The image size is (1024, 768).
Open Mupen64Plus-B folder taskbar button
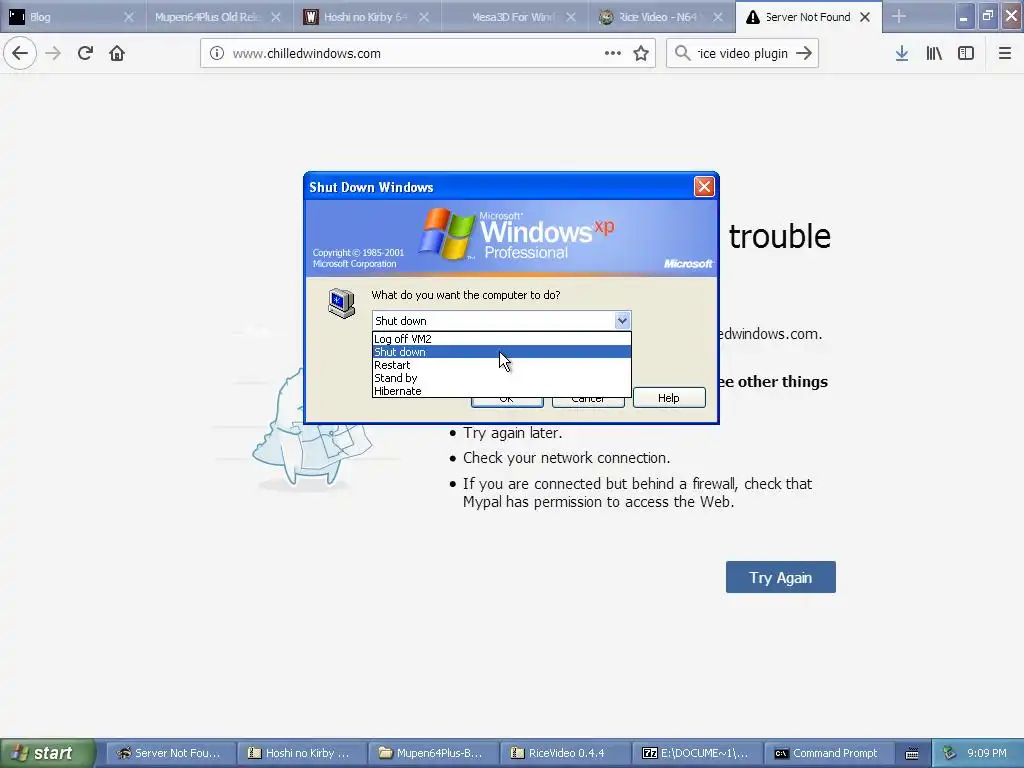click(432, 753)
